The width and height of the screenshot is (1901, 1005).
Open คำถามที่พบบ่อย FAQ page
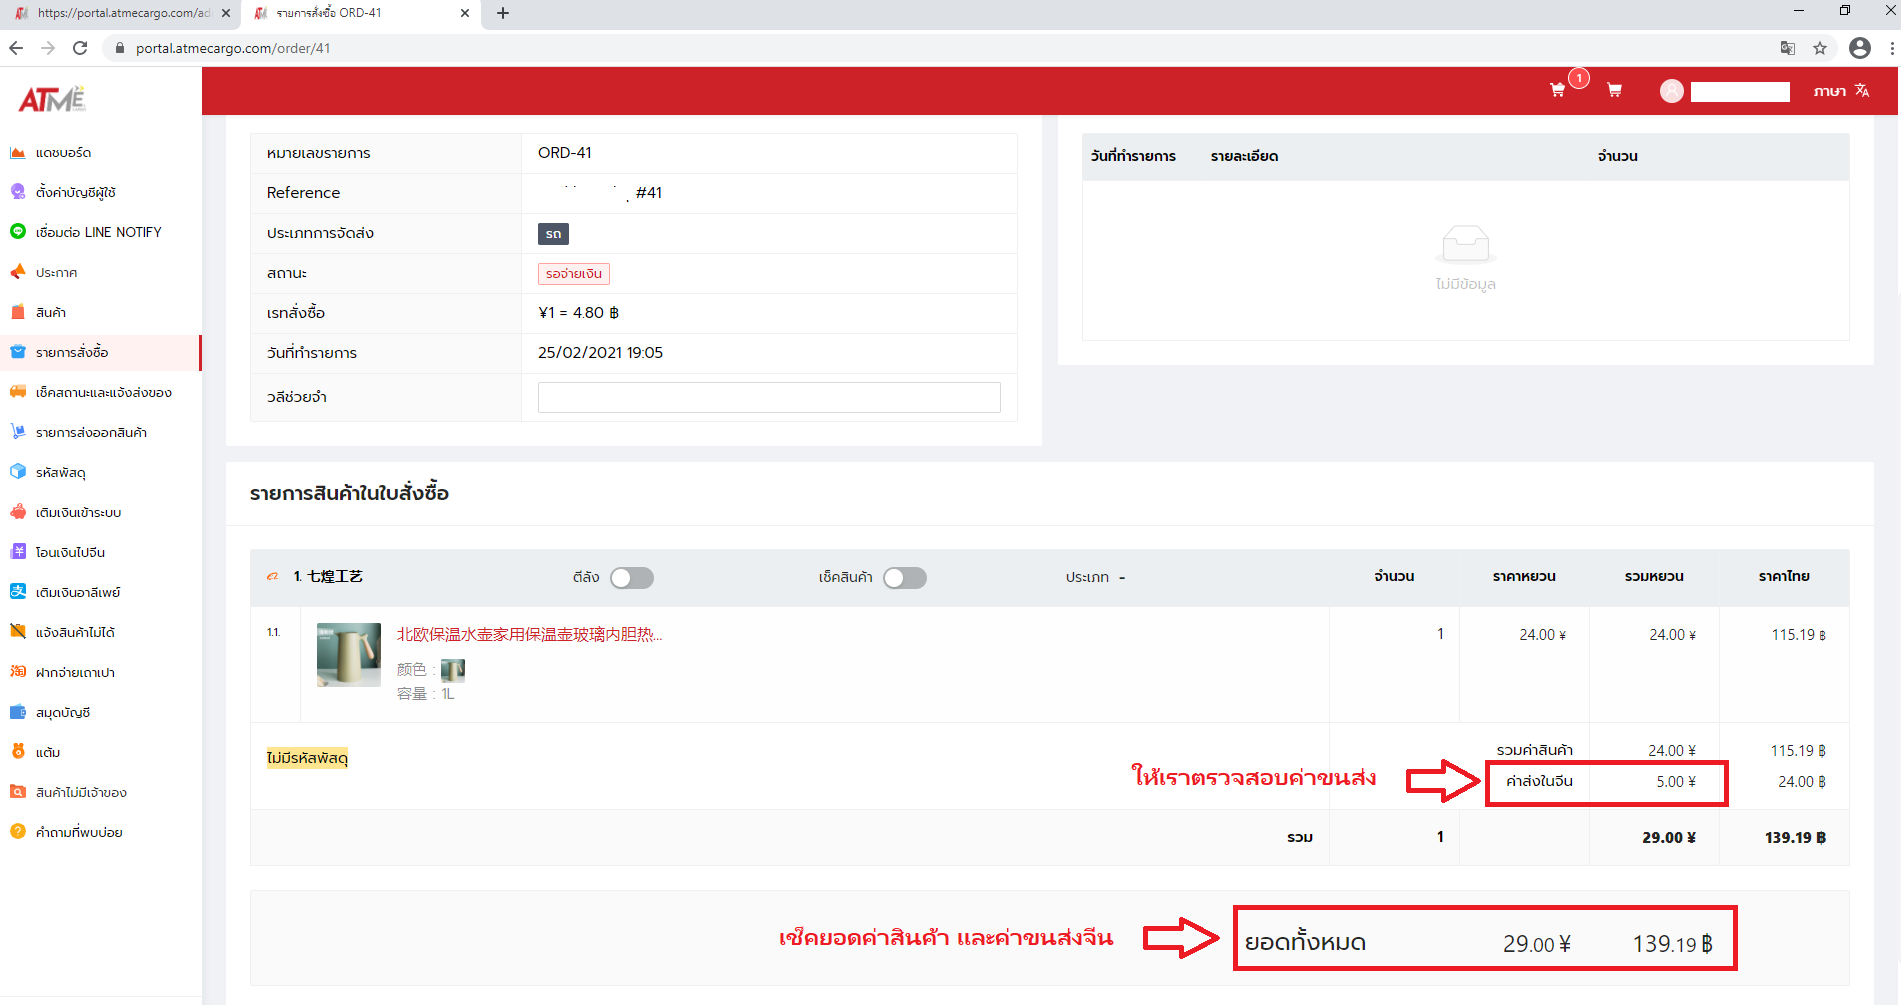point(78,832)
